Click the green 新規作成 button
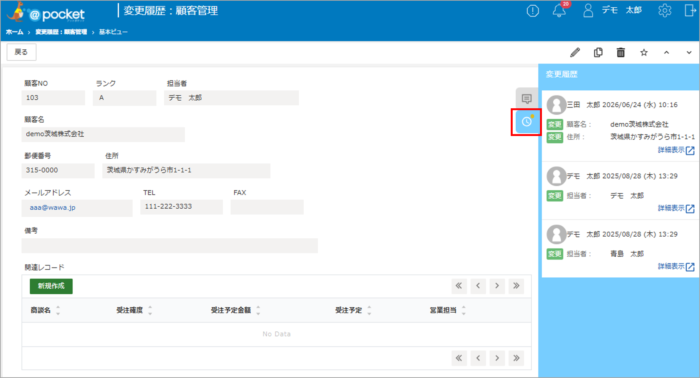 tap(51, 286)
